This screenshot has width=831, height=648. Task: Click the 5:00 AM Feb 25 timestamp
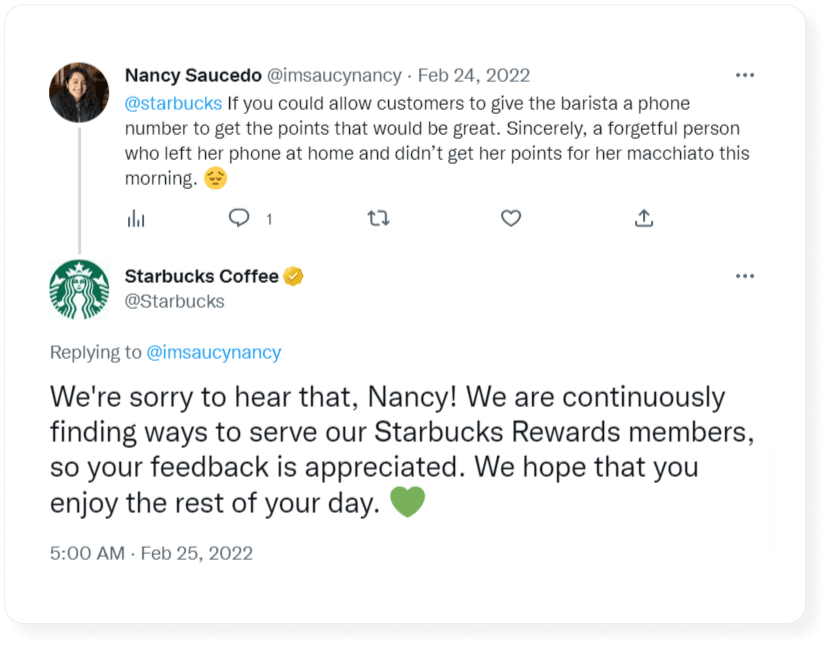151,553
